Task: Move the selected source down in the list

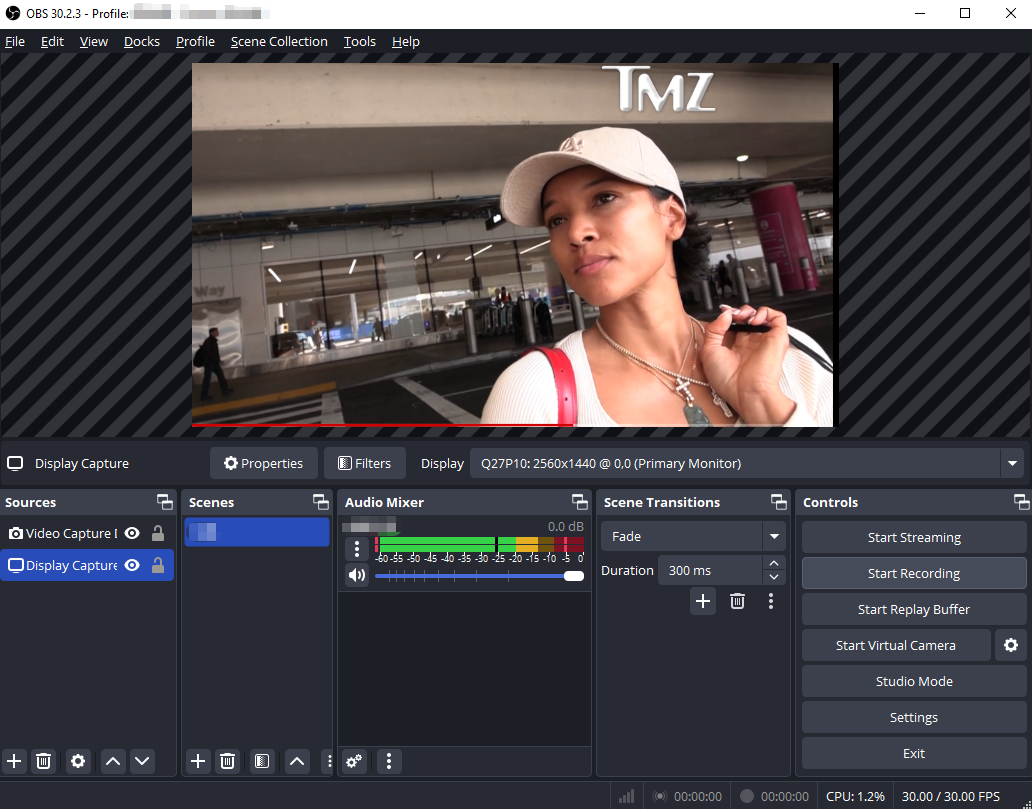Action: click(142, 761)
